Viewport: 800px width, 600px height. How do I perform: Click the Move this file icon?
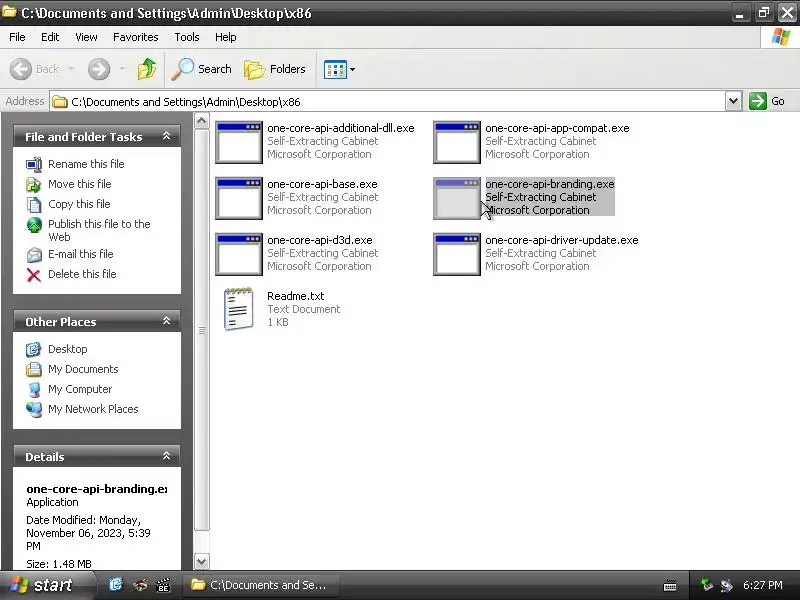(34, 184)
